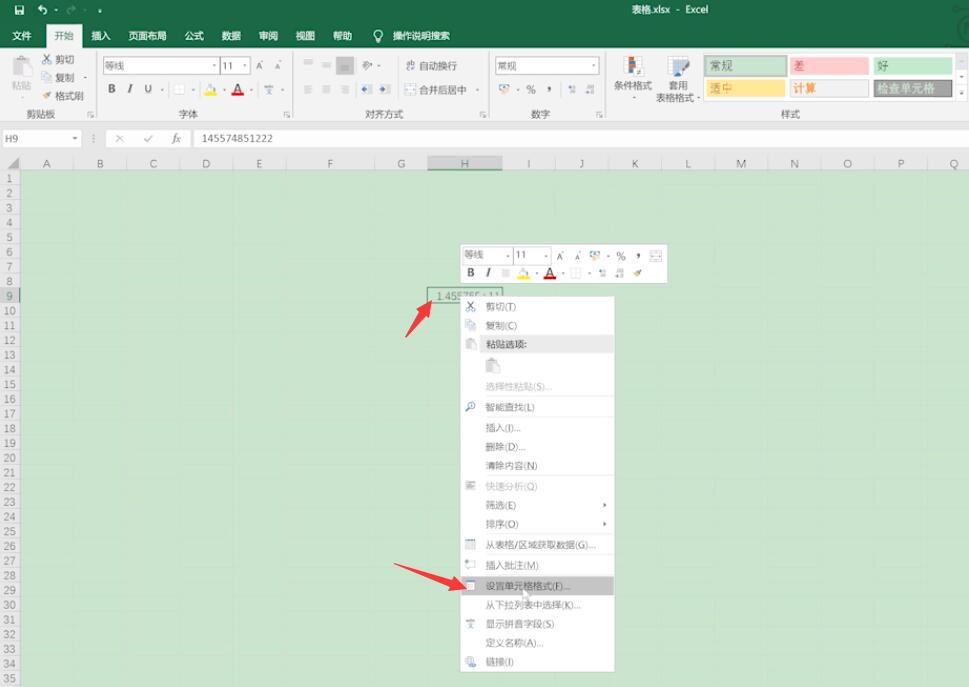Click the Format Painter brush icon
Screen dimensions: 969x687
click(46, 96)
